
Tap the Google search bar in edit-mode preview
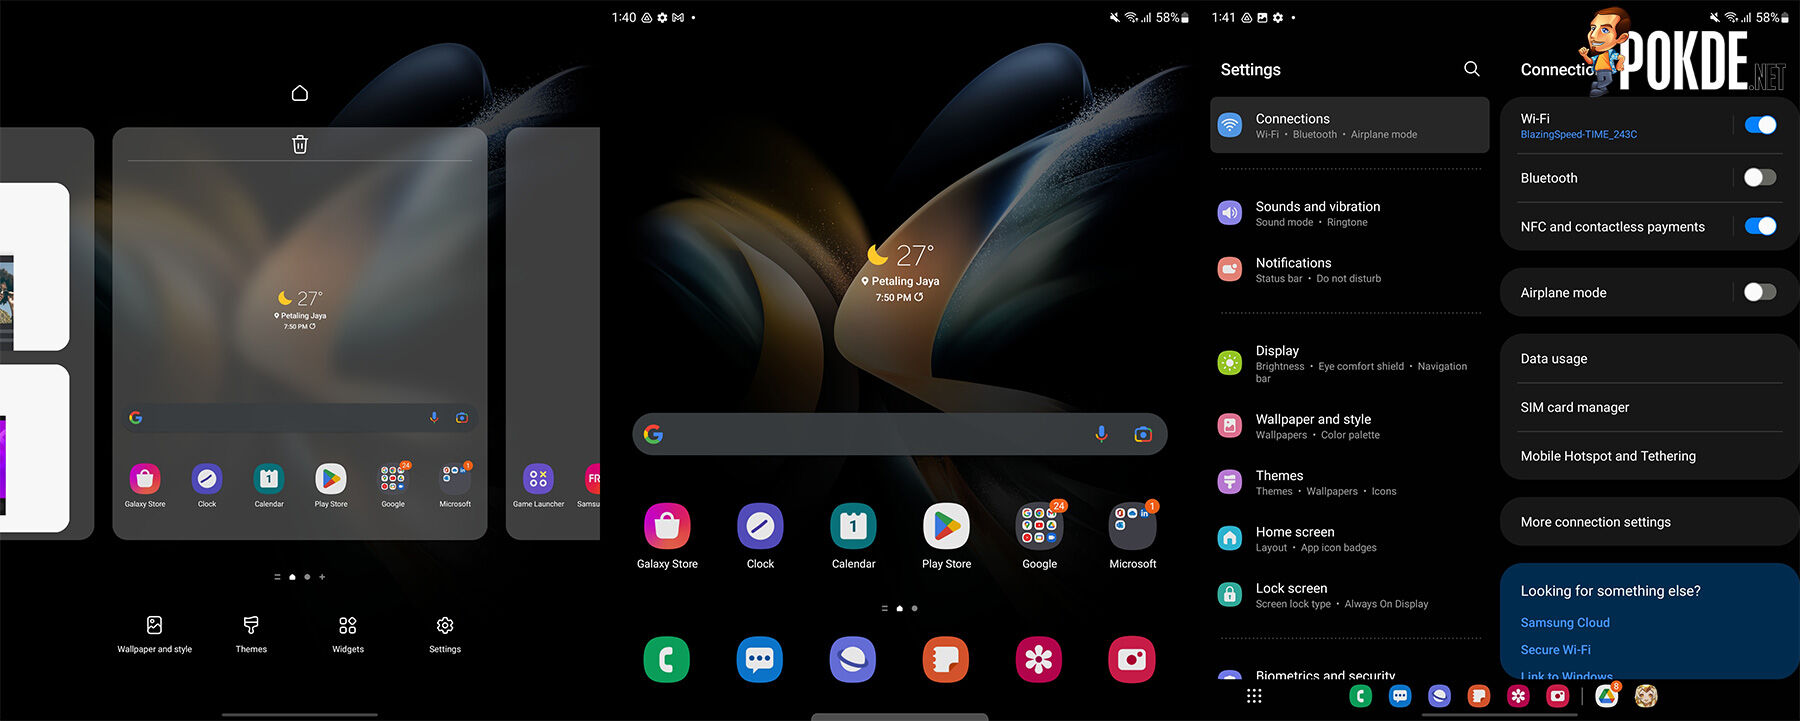click(x=299, y=418)
